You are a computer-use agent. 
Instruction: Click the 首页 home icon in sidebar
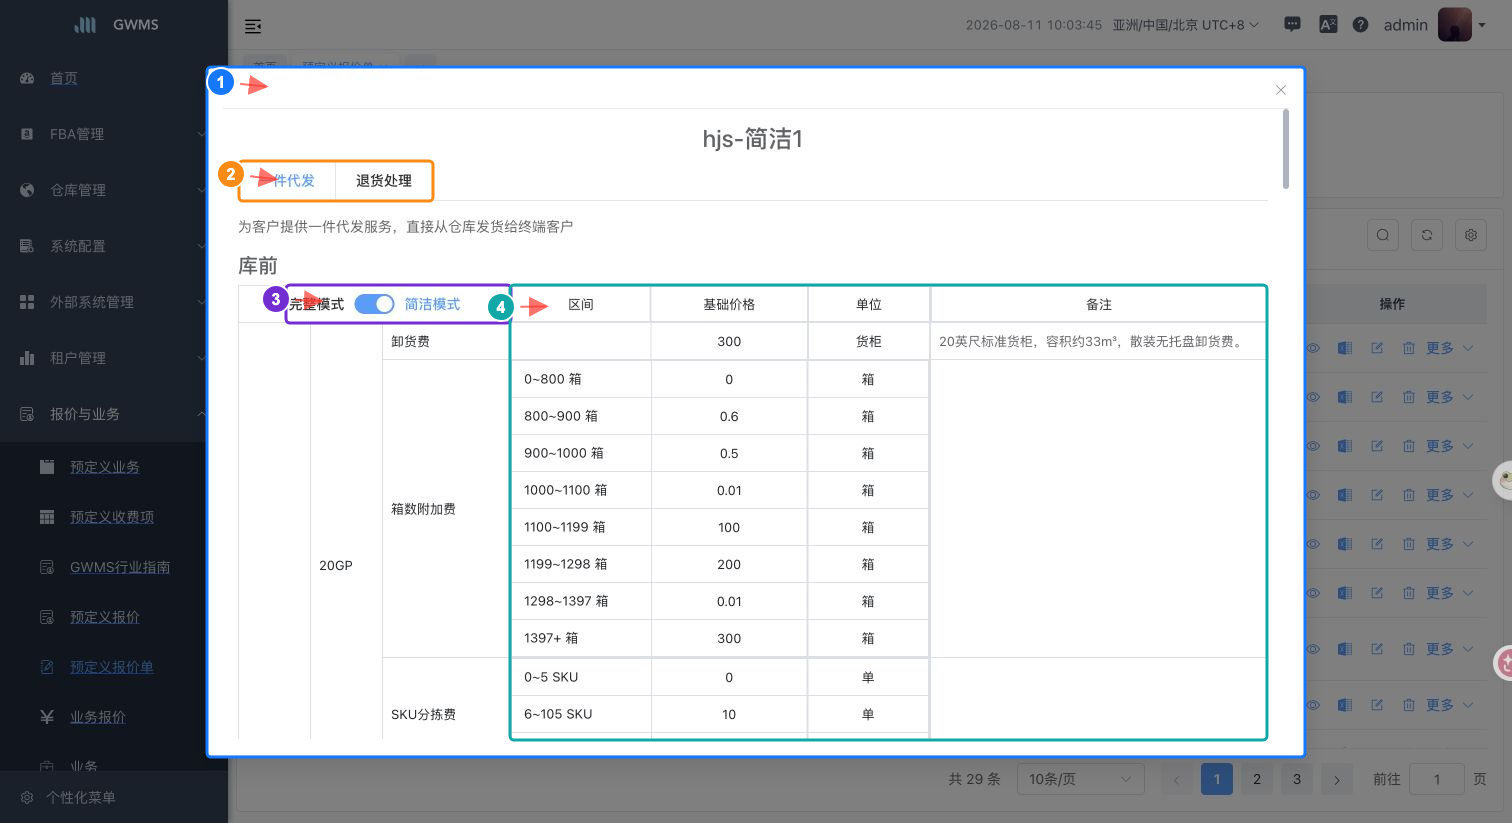point(27,78)
